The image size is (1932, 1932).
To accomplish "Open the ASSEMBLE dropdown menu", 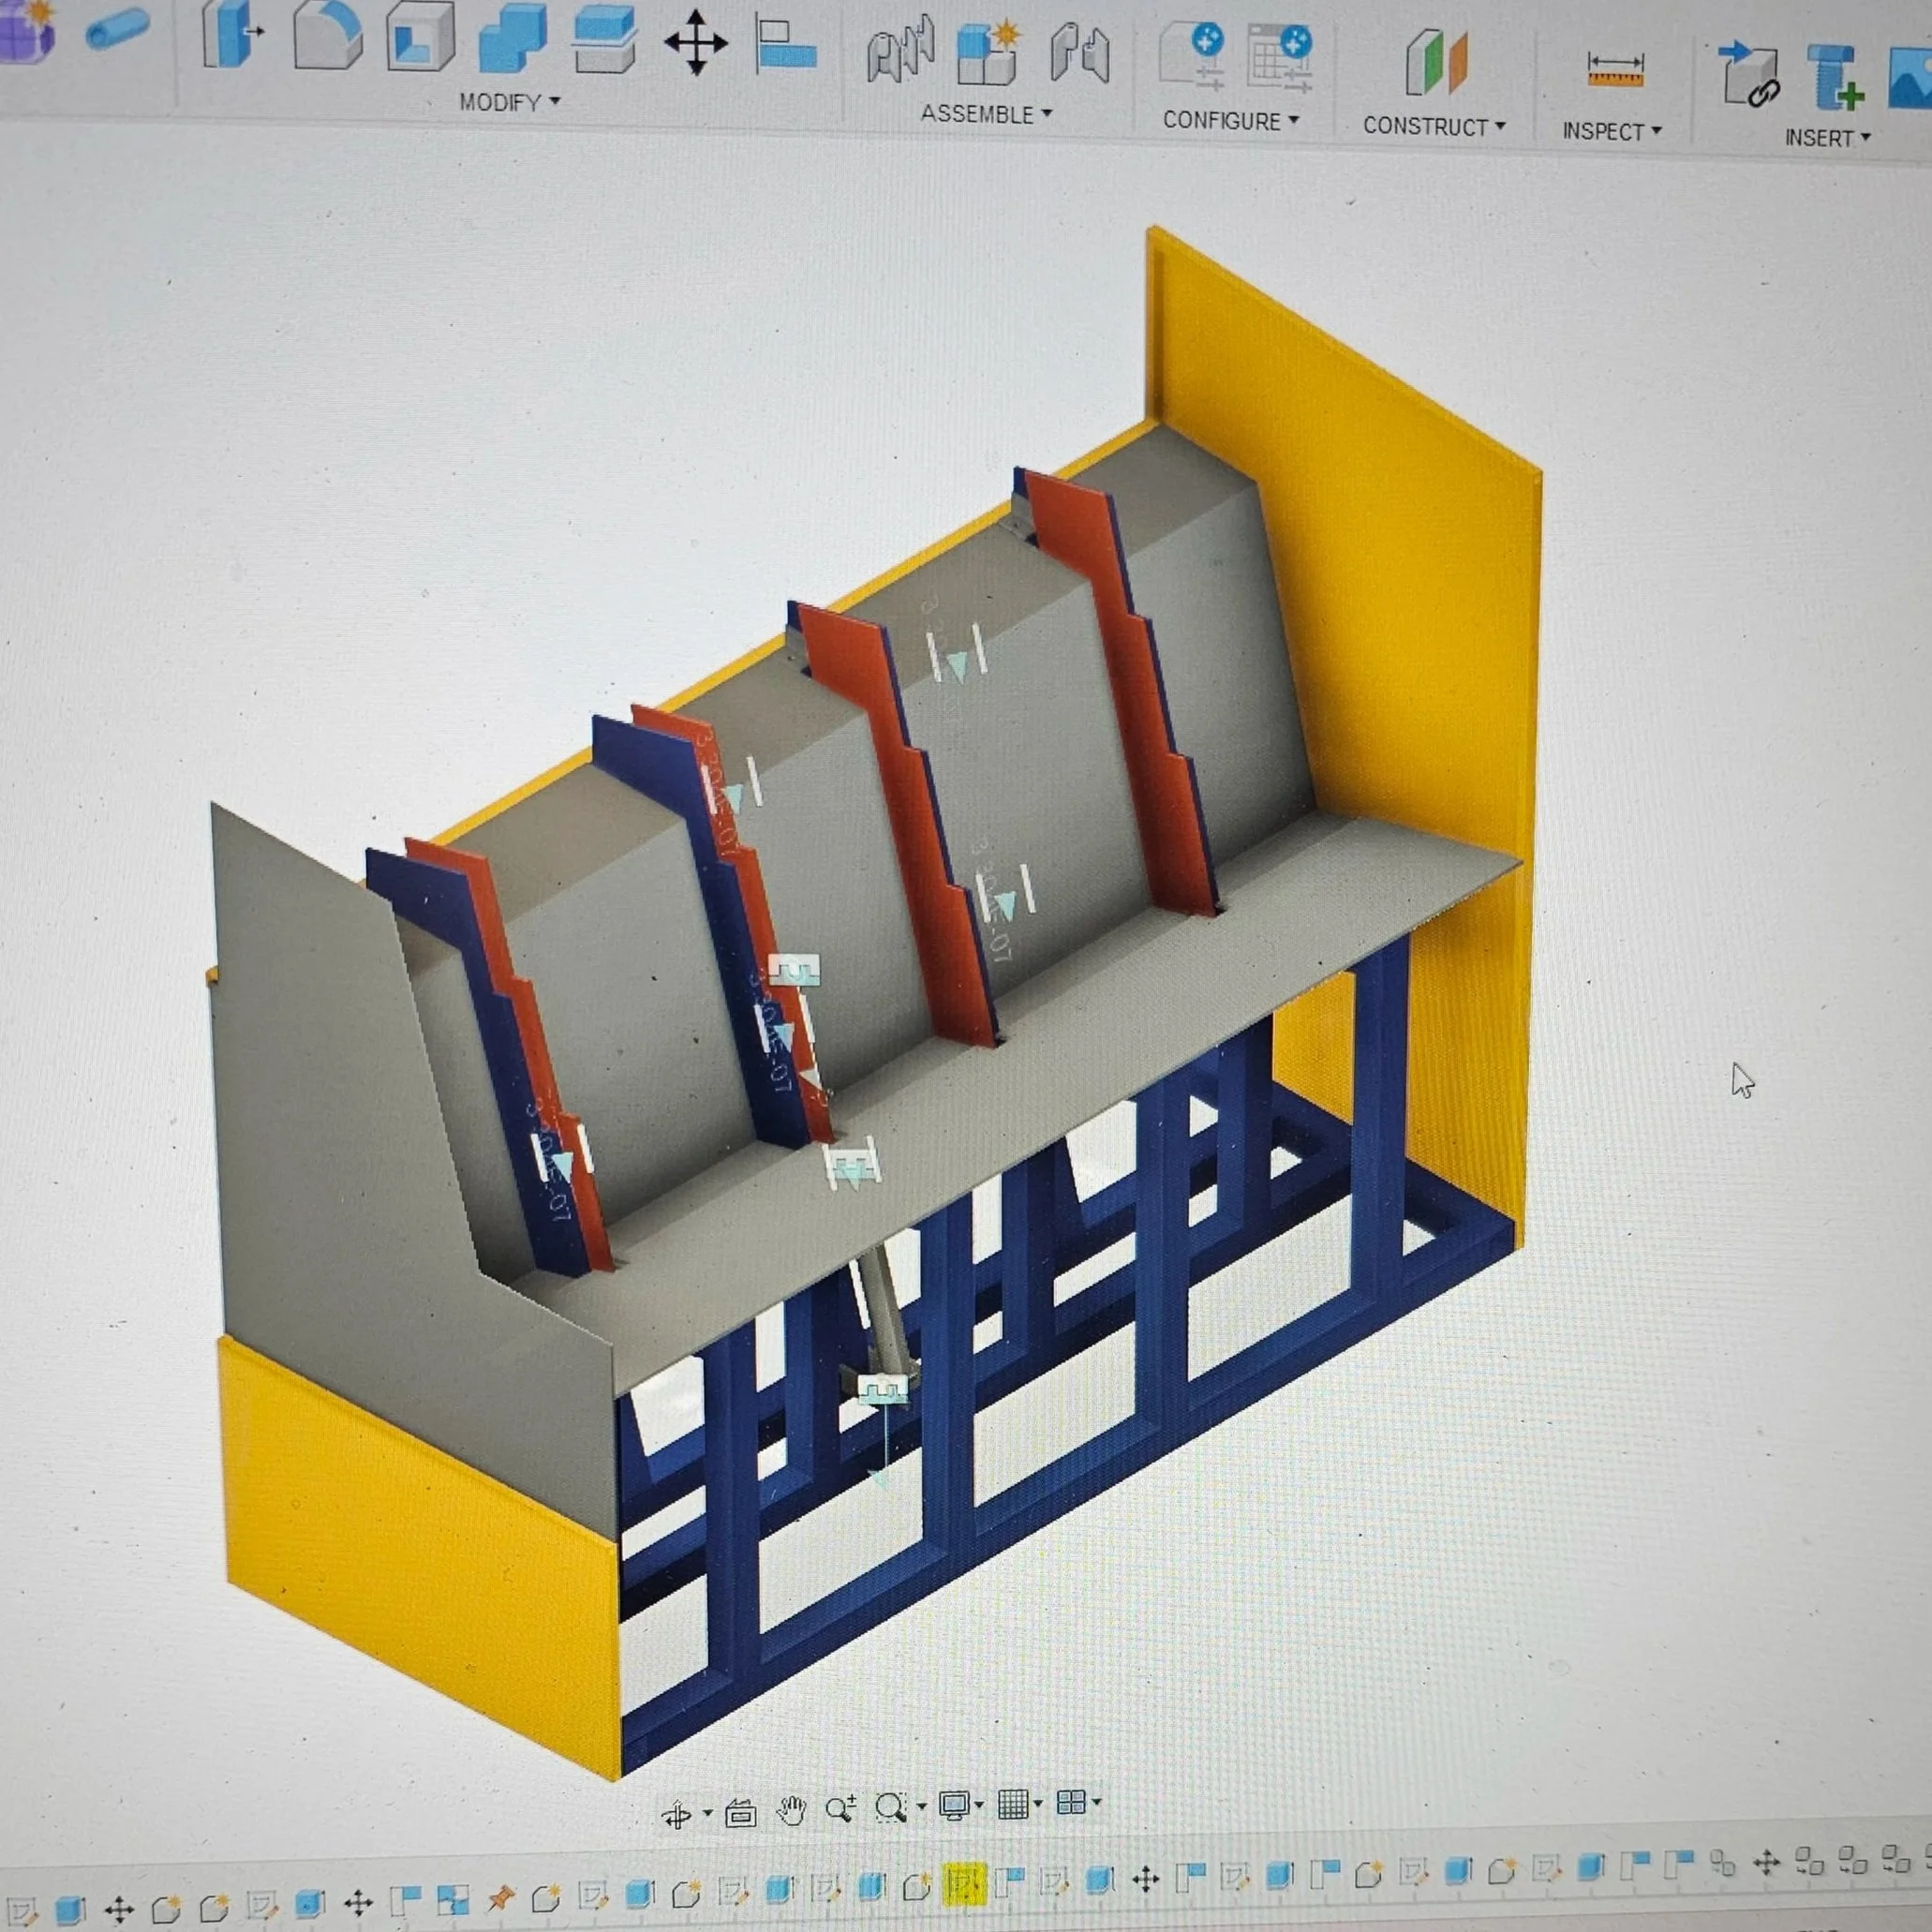I will coord(985,114).
